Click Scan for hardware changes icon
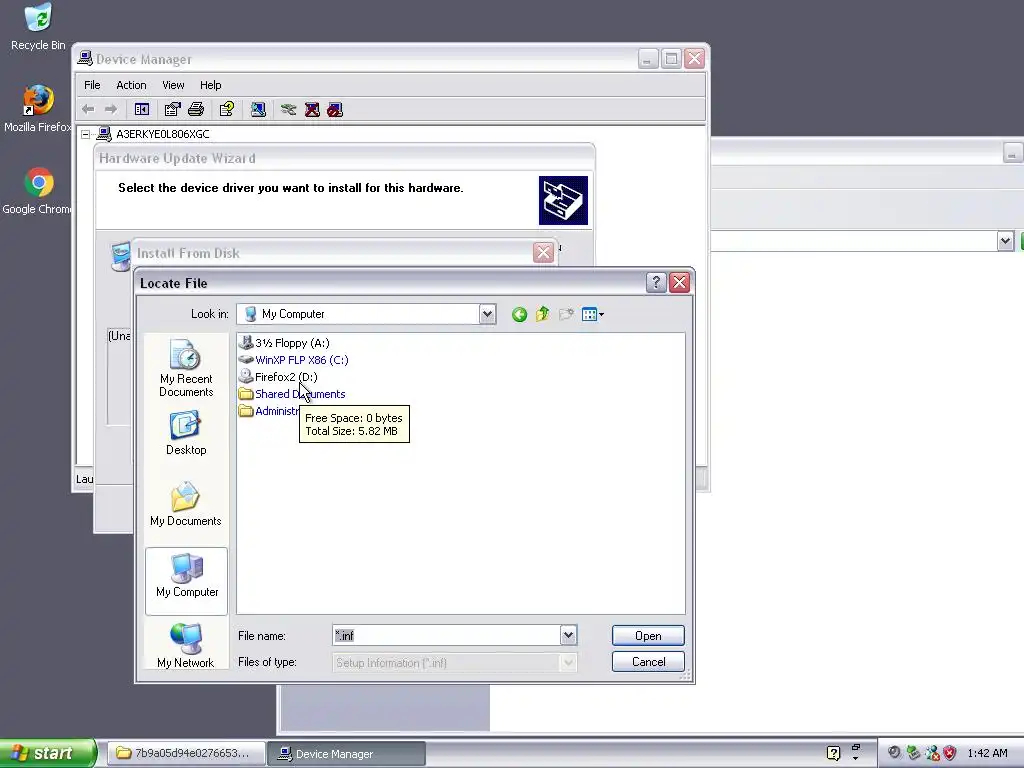The image size is (1024, 768). coord(258,109)
